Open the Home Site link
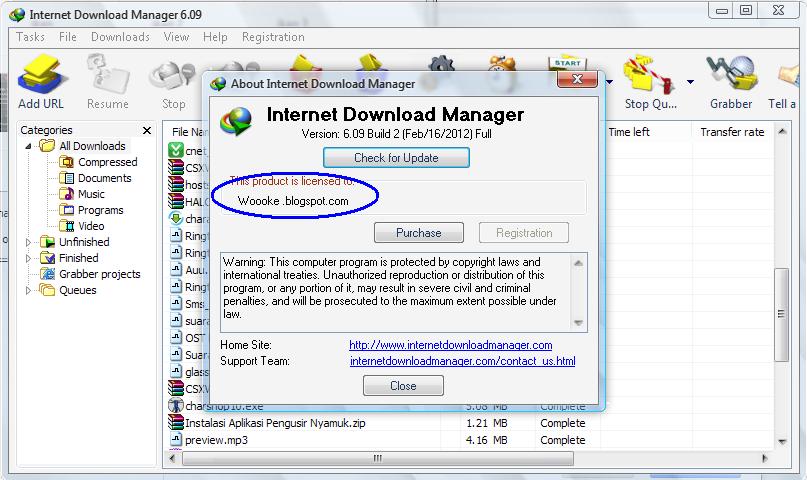The height and width of the screenshot is (480, 807). (x=450, y=345)
